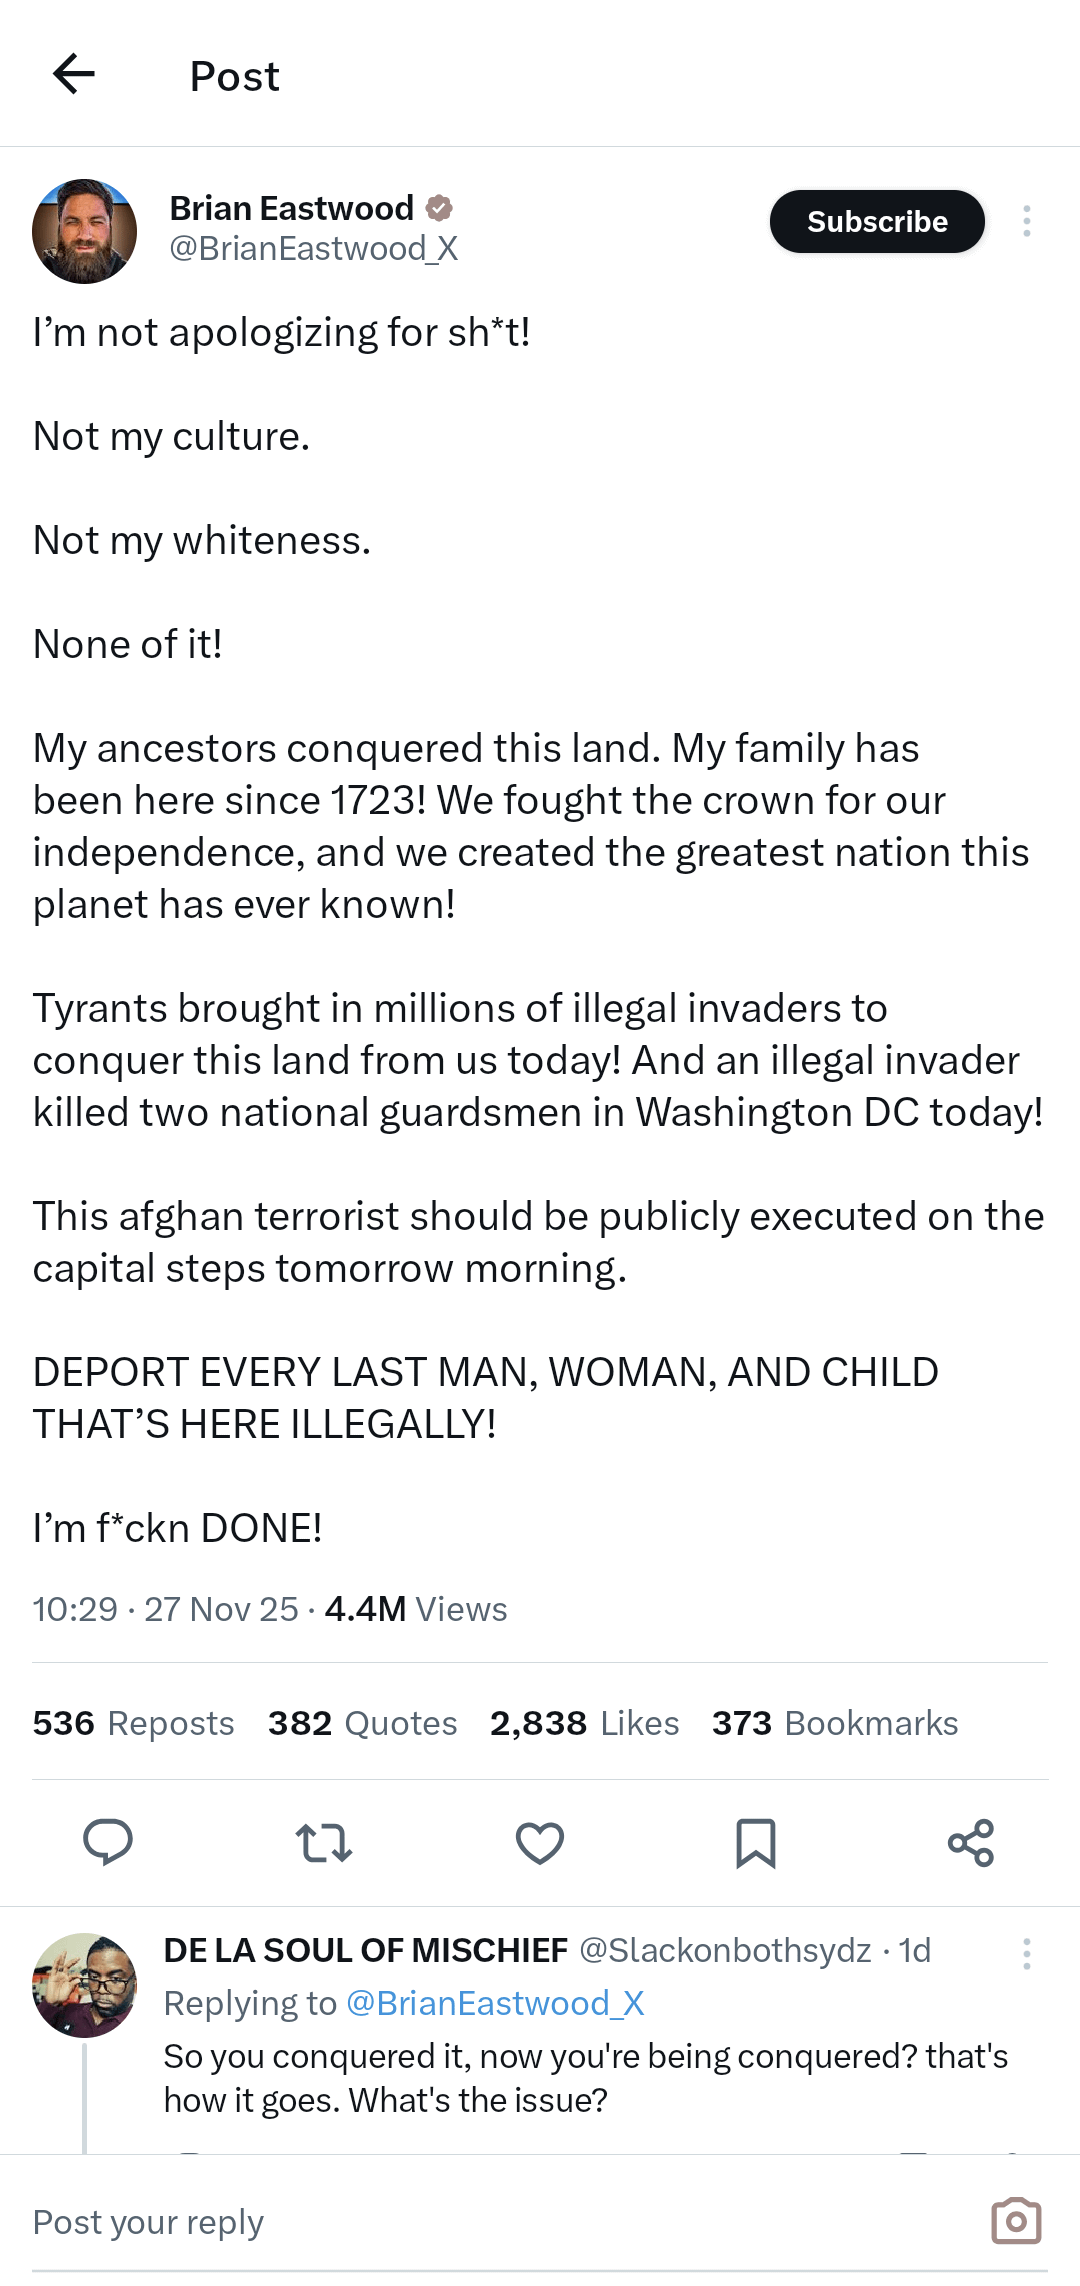Tap the repost arrows icon
The height and width of the screenshot is (2286, 1080).
click(324, 1842)
